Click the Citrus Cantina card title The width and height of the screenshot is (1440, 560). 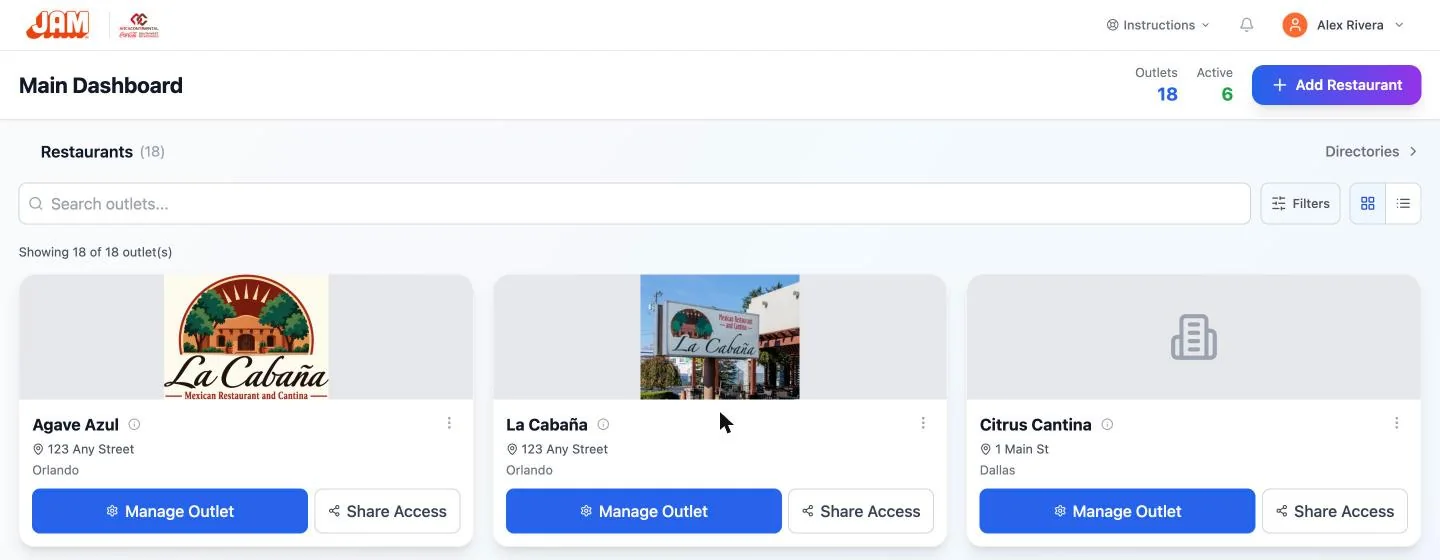click(x=1036, y=425)
